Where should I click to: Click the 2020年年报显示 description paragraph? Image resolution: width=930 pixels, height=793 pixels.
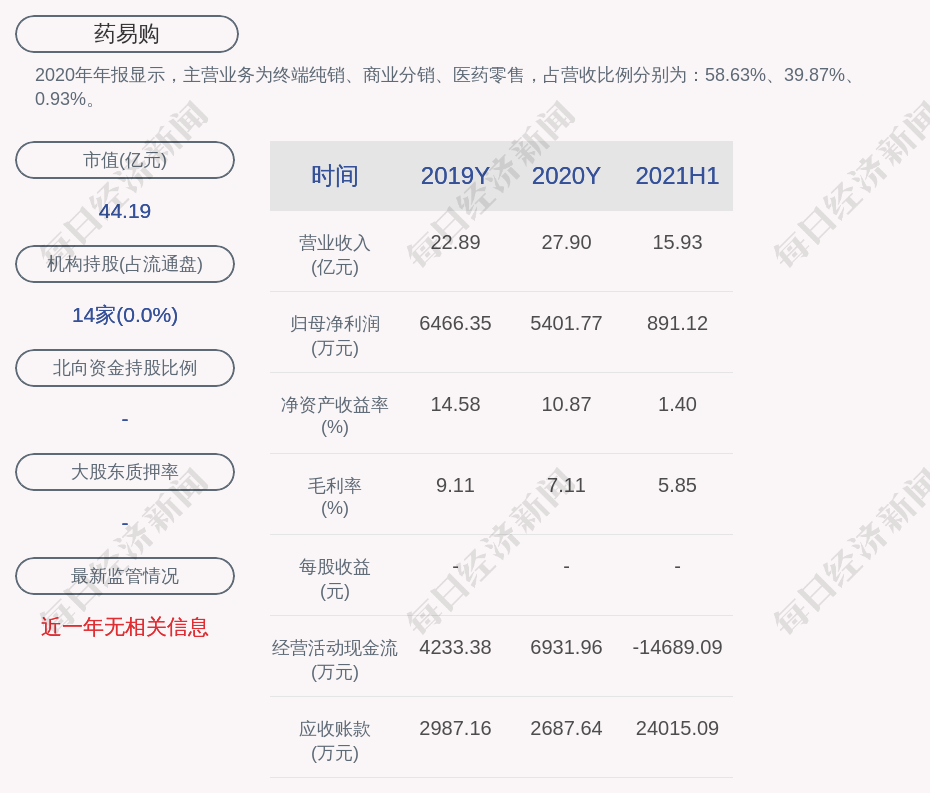click(x=445, y=87)
